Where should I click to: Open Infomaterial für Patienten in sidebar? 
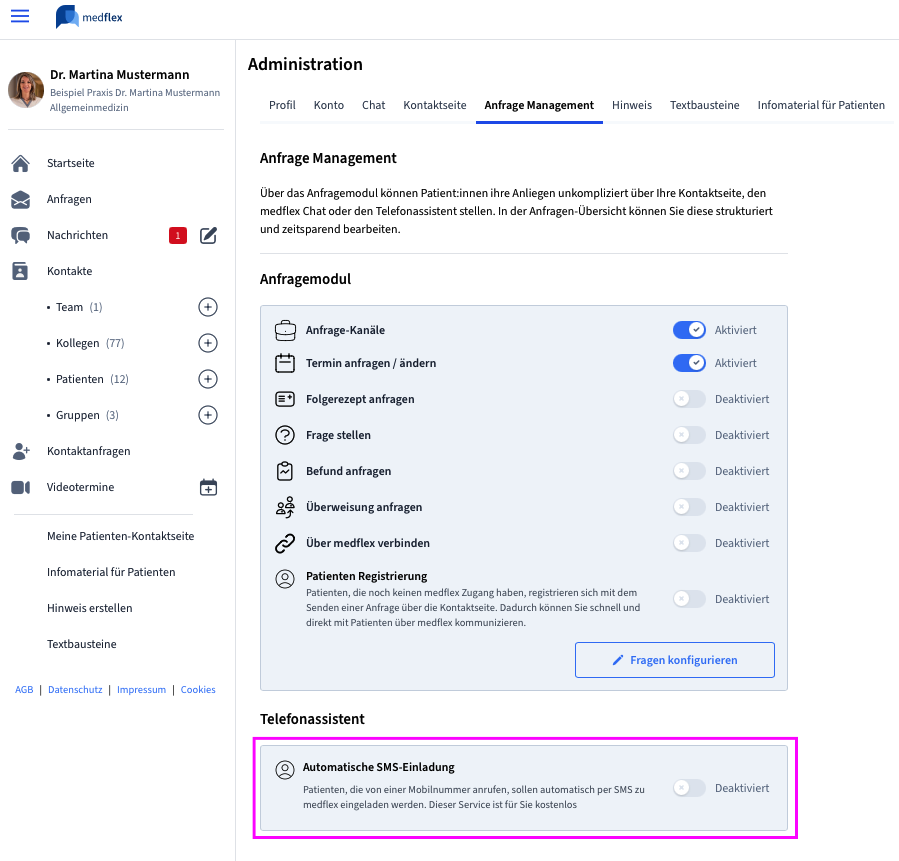point(111,573)
